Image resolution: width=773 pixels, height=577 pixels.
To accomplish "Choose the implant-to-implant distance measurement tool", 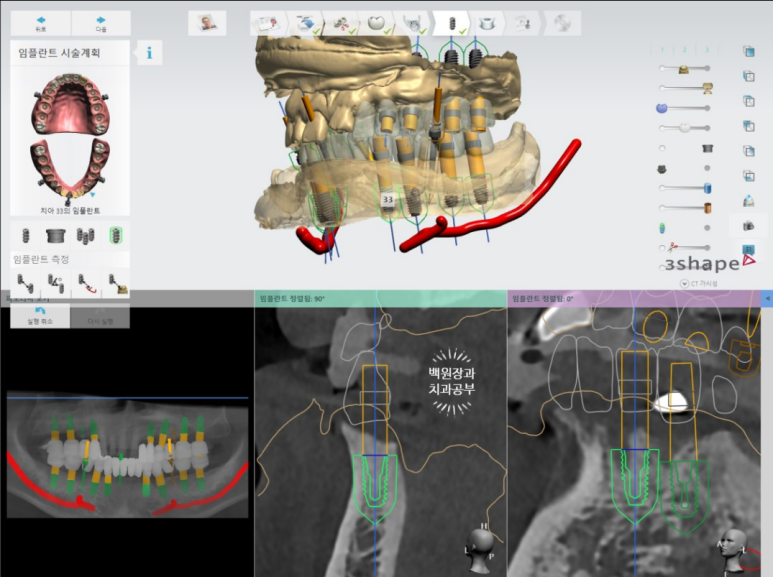I will (x=25, y=284).
